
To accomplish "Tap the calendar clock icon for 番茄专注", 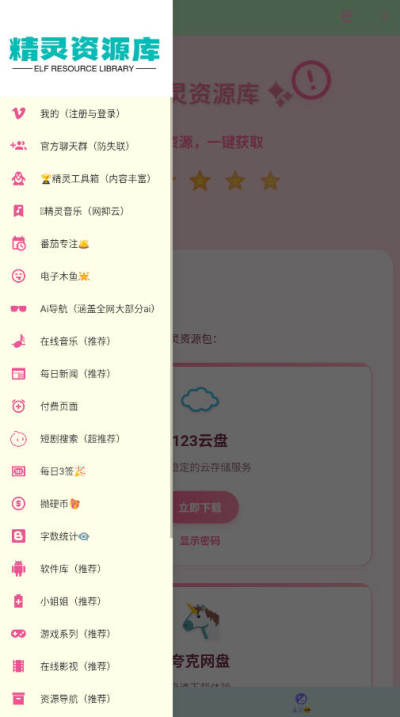I will click(18, 243).
